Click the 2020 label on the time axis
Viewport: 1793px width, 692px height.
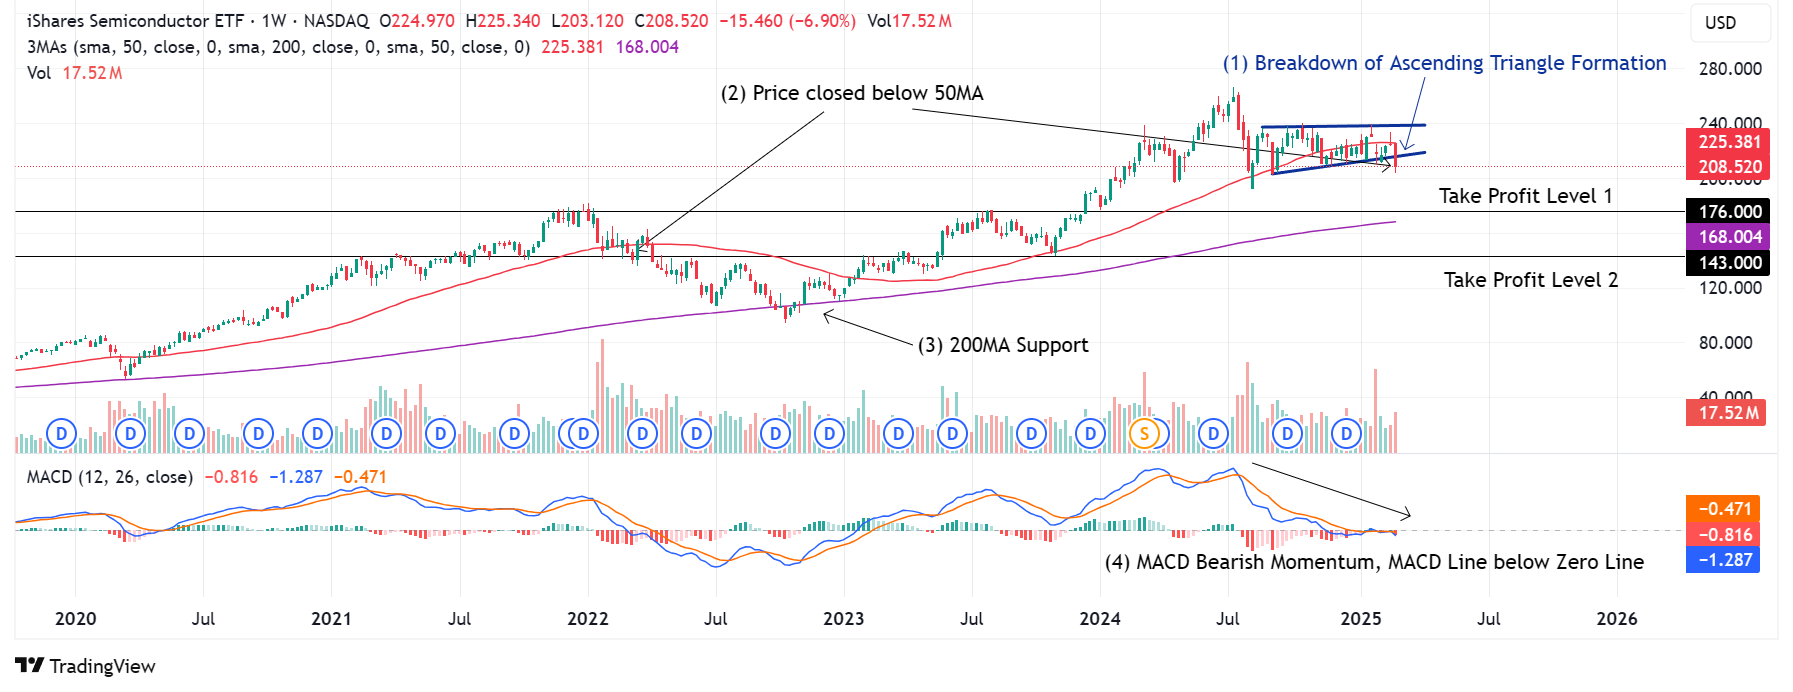click(x=76, y=619)
